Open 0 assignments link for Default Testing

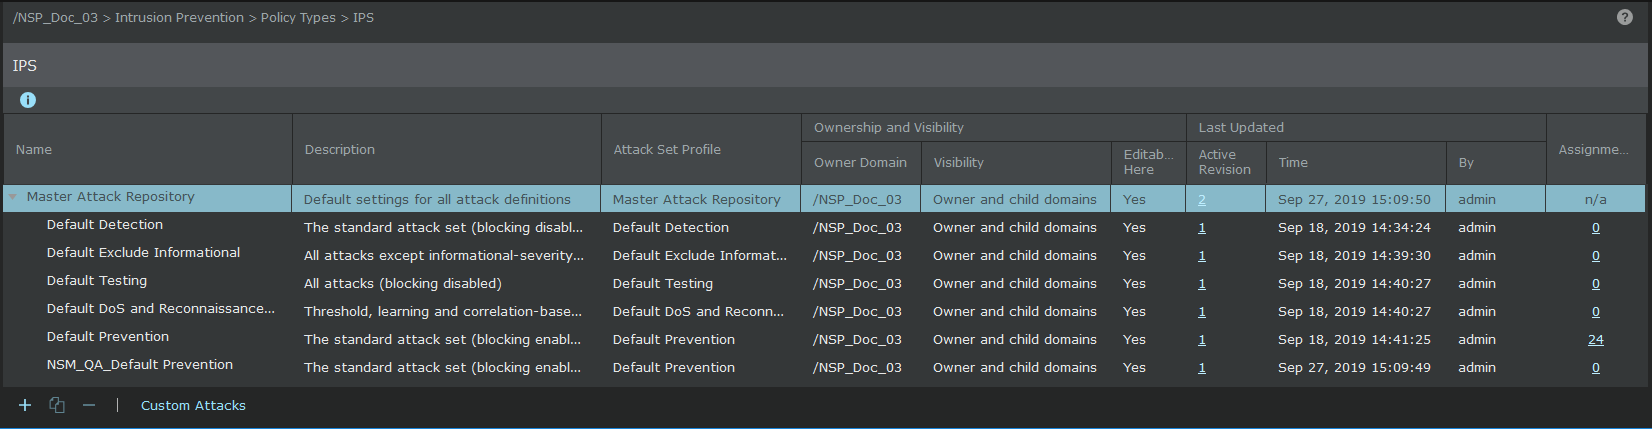point(1596,283)
